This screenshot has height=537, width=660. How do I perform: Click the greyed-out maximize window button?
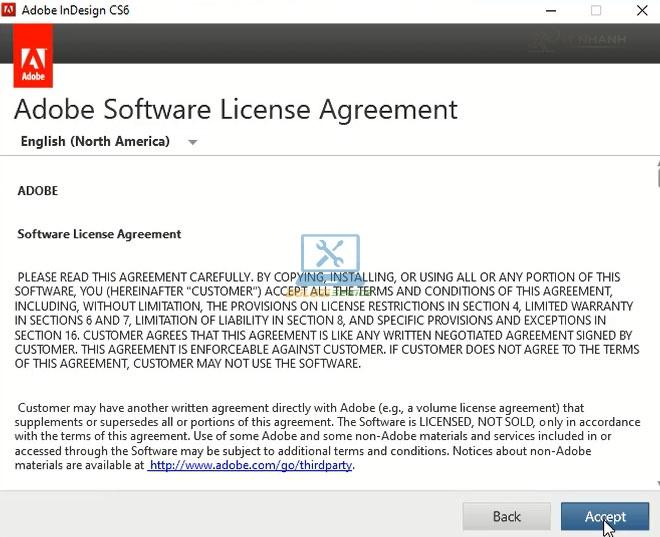click(x=596, y=11)
